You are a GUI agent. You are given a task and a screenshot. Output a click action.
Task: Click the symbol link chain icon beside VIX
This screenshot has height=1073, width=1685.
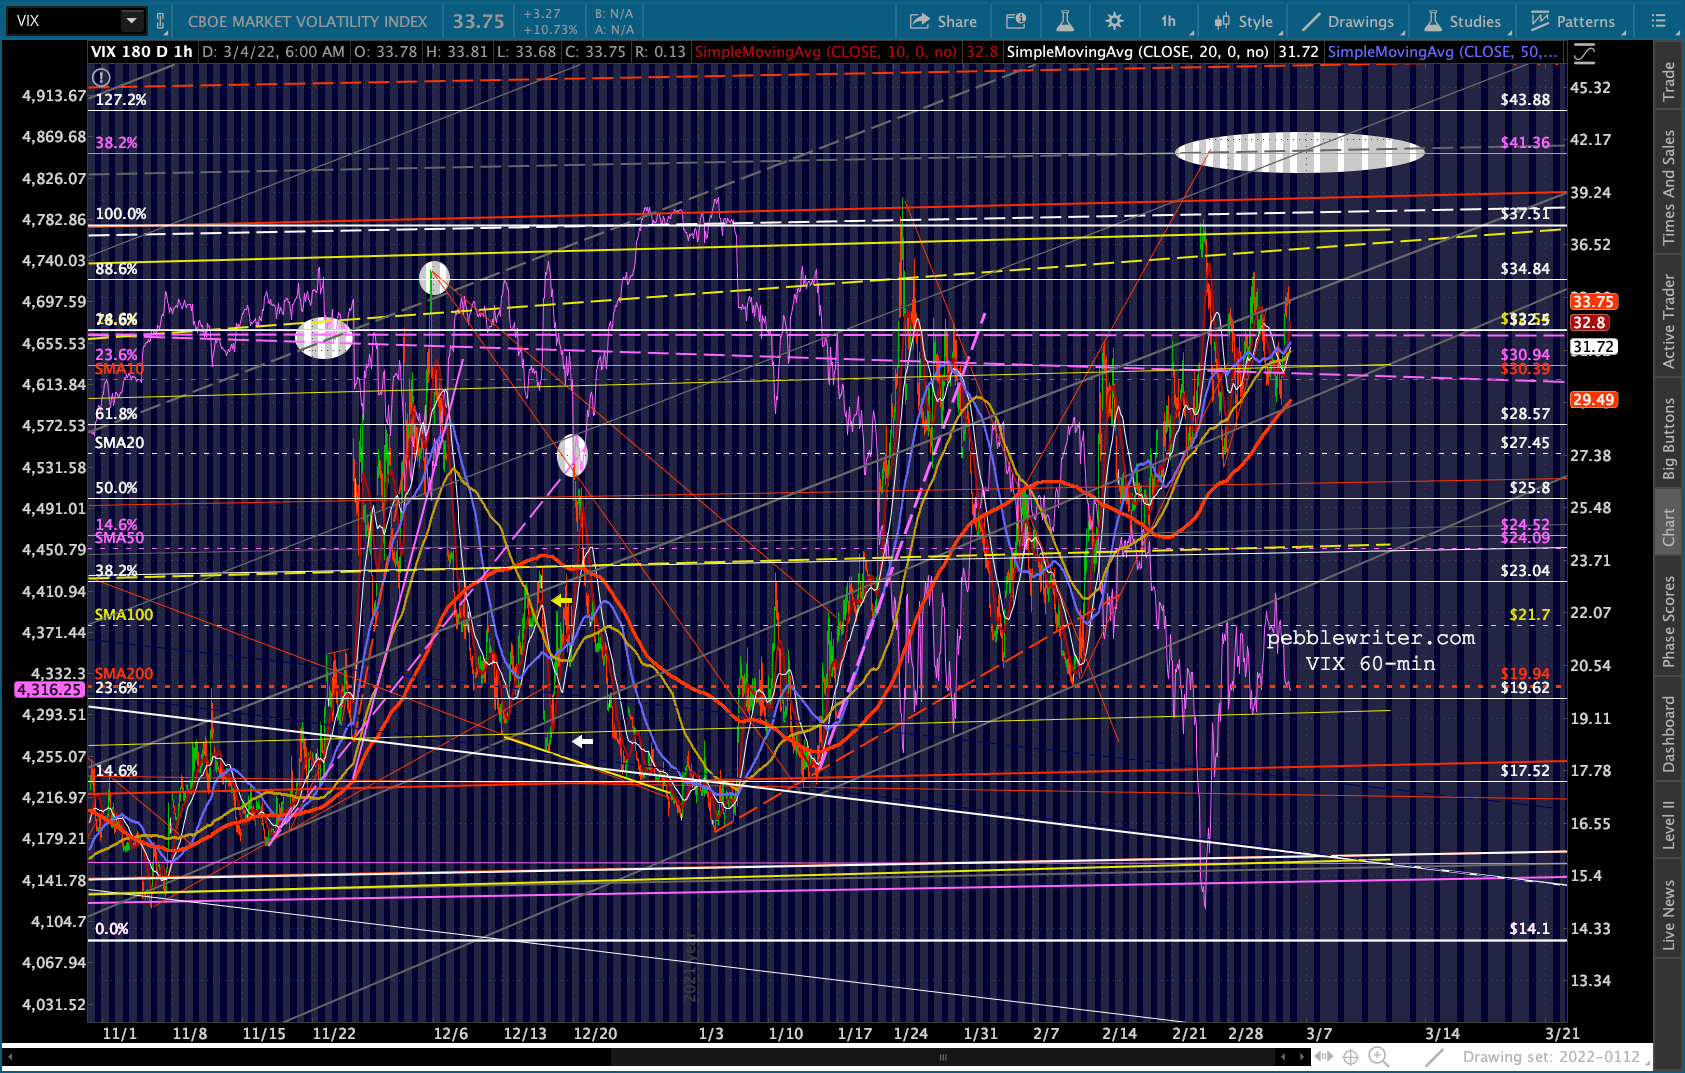coord(160,21)
